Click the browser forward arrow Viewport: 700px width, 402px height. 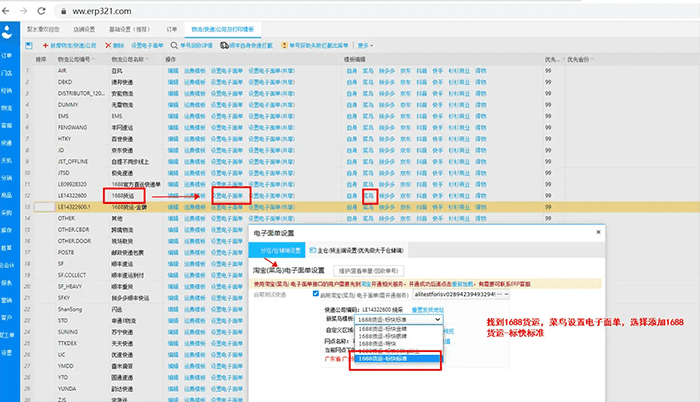click(x=23, y=11)
